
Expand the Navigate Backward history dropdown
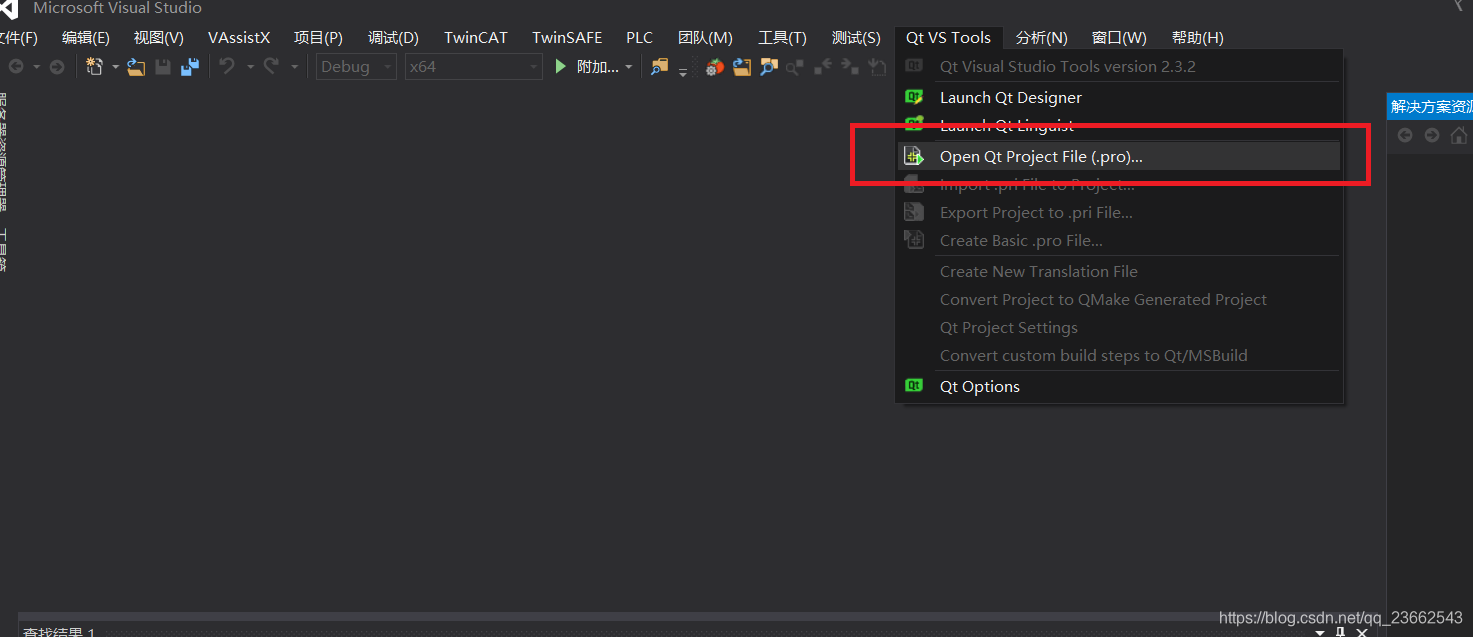36,67
